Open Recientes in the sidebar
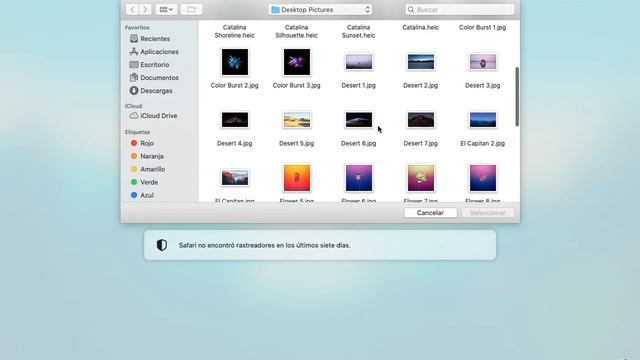This screenshot has width=640, height=360. pyautogui.click(x=149, y=39)
